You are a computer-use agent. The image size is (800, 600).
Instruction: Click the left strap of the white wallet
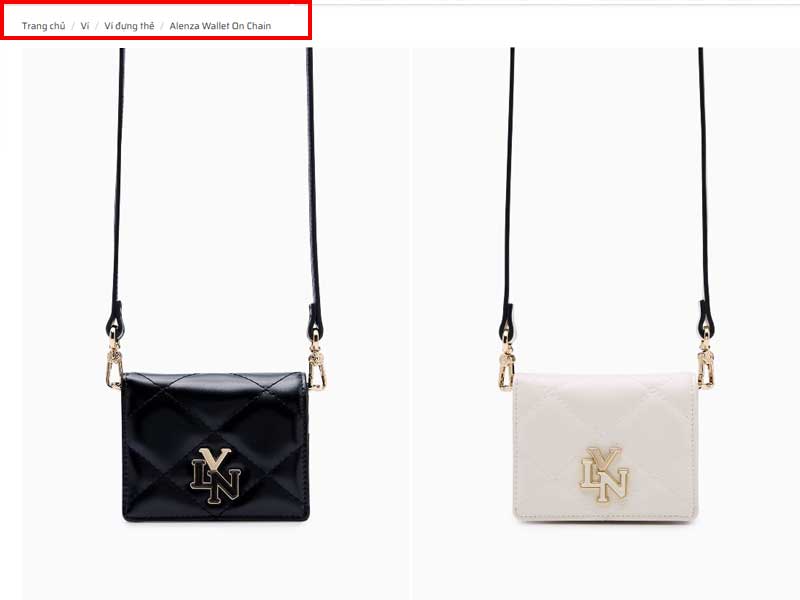pos(509,189)
